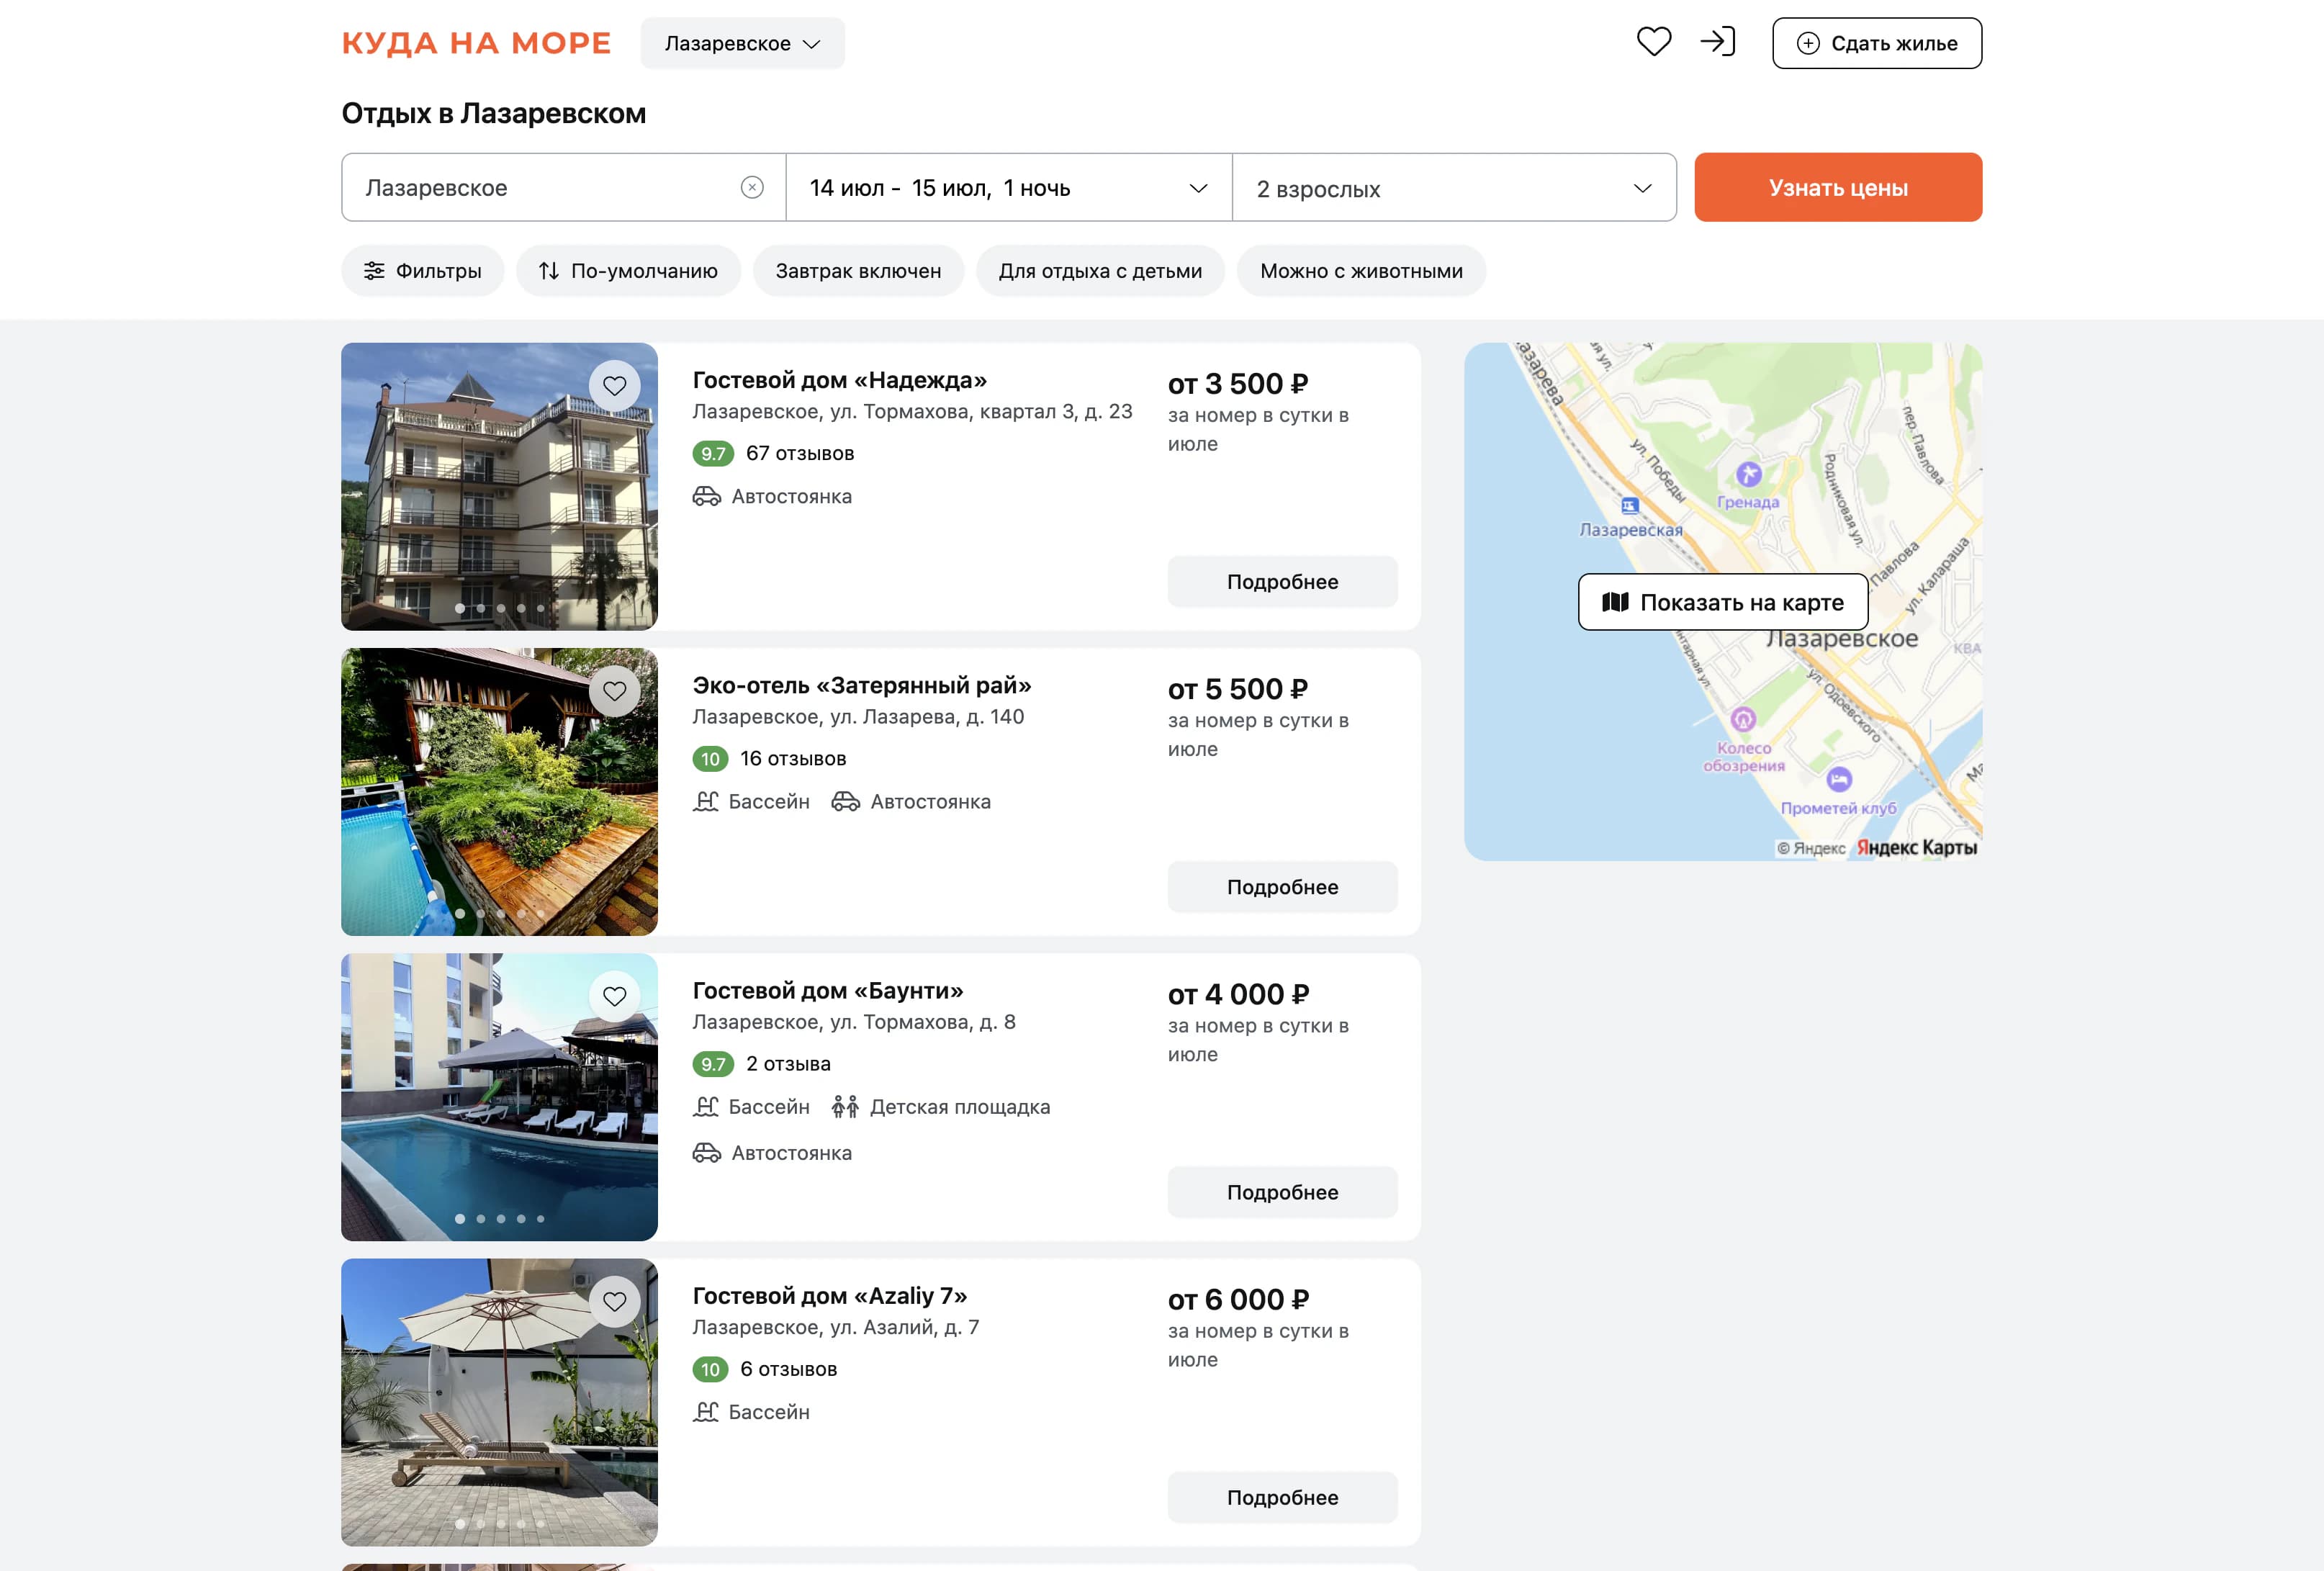Open the Фильтры panel
This screenshot has height=1571, width=2324.
coord(422,271)
